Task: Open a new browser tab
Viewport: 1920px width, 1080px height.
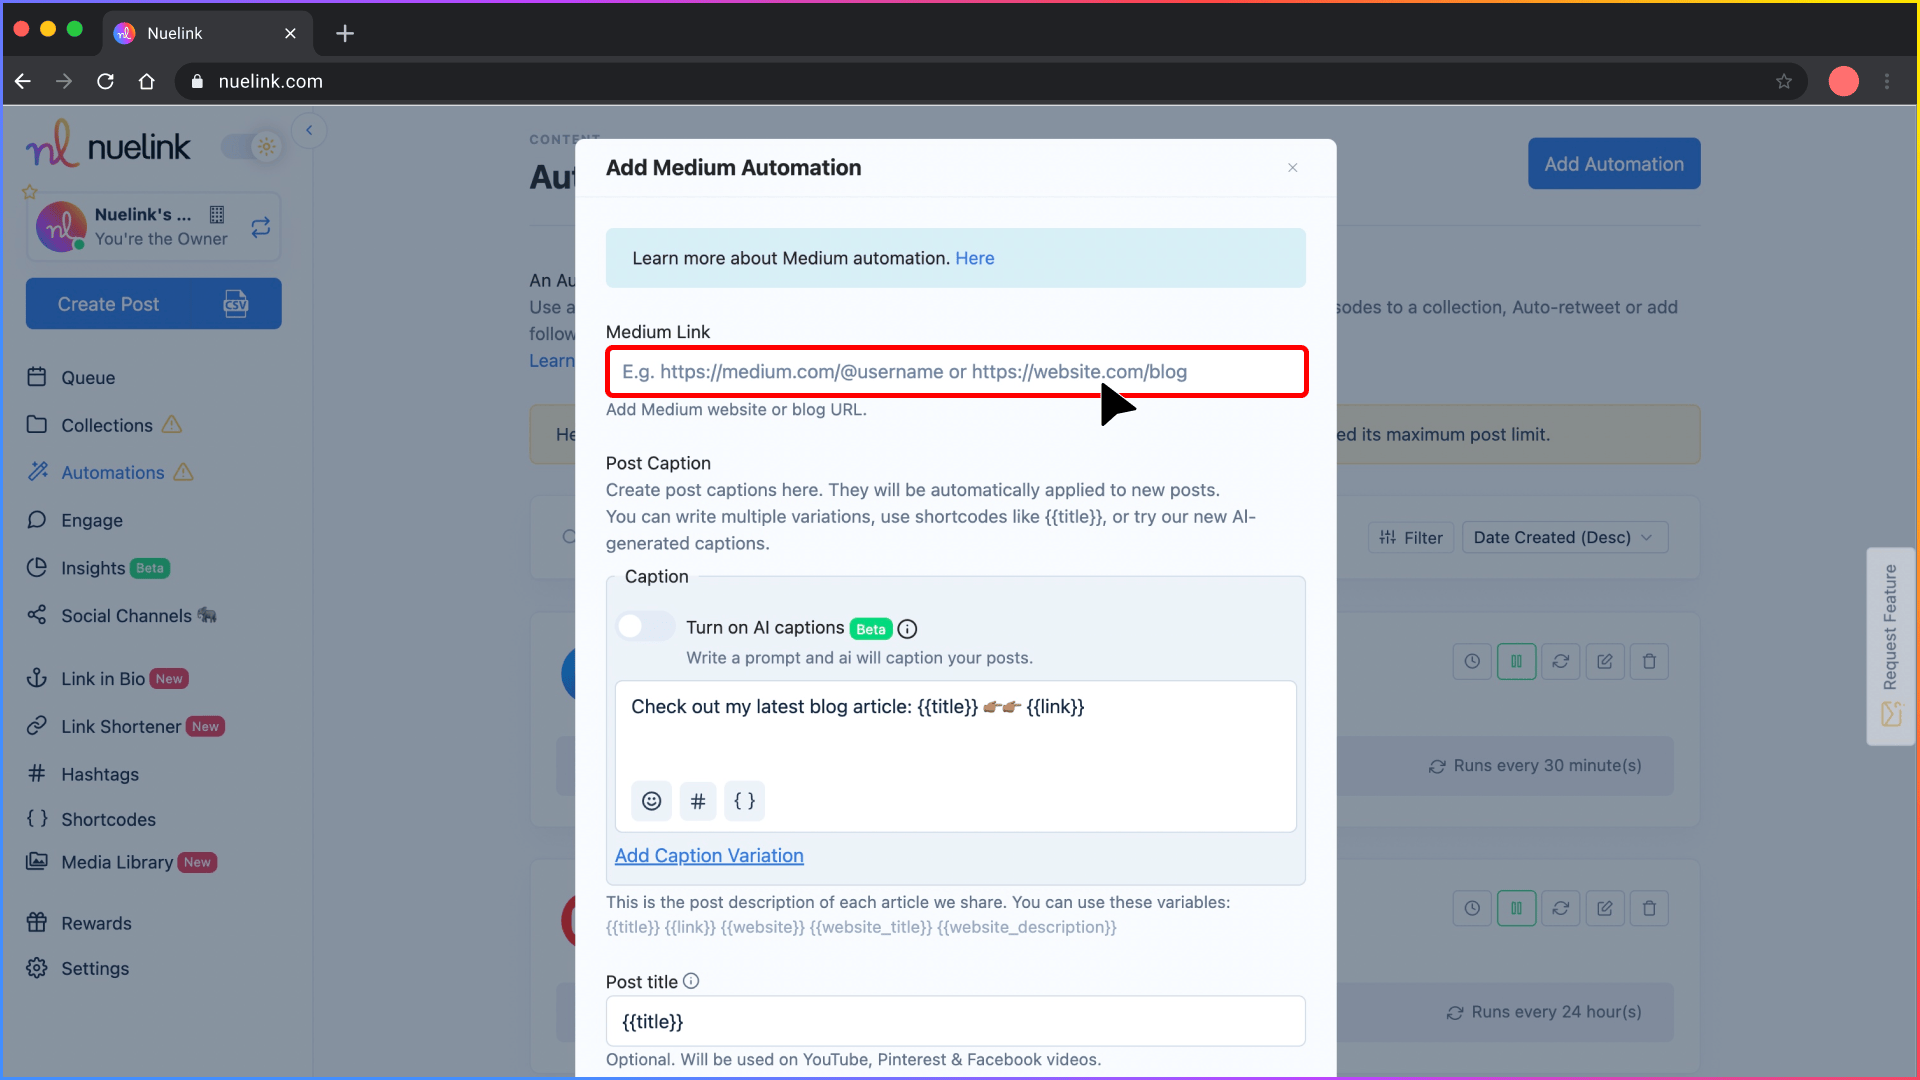Action: [345, 33]
